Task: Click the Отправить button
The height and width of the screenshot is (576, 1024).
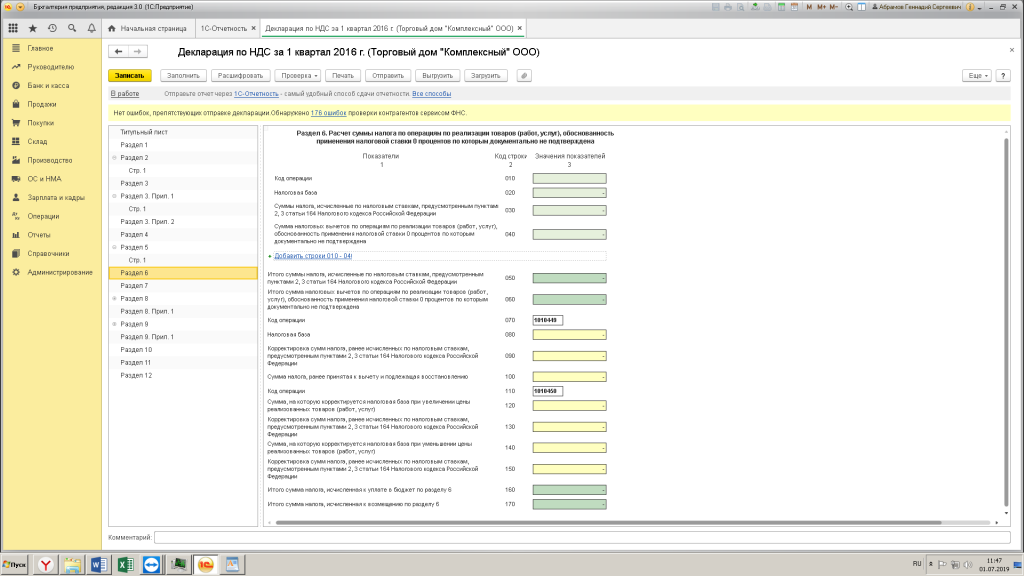Action: pyautogui.click(x=388, y=76)
